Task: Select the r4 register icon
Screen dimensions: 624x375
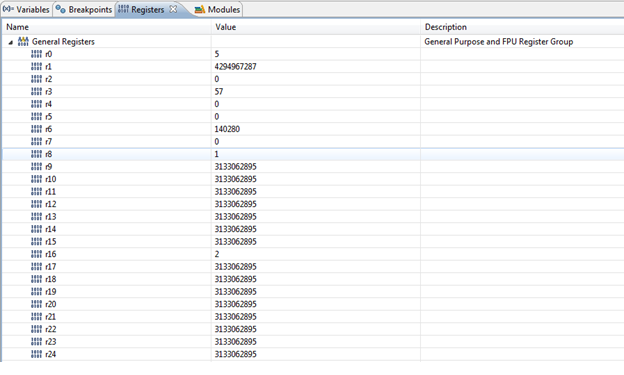Action: point(36,104)
